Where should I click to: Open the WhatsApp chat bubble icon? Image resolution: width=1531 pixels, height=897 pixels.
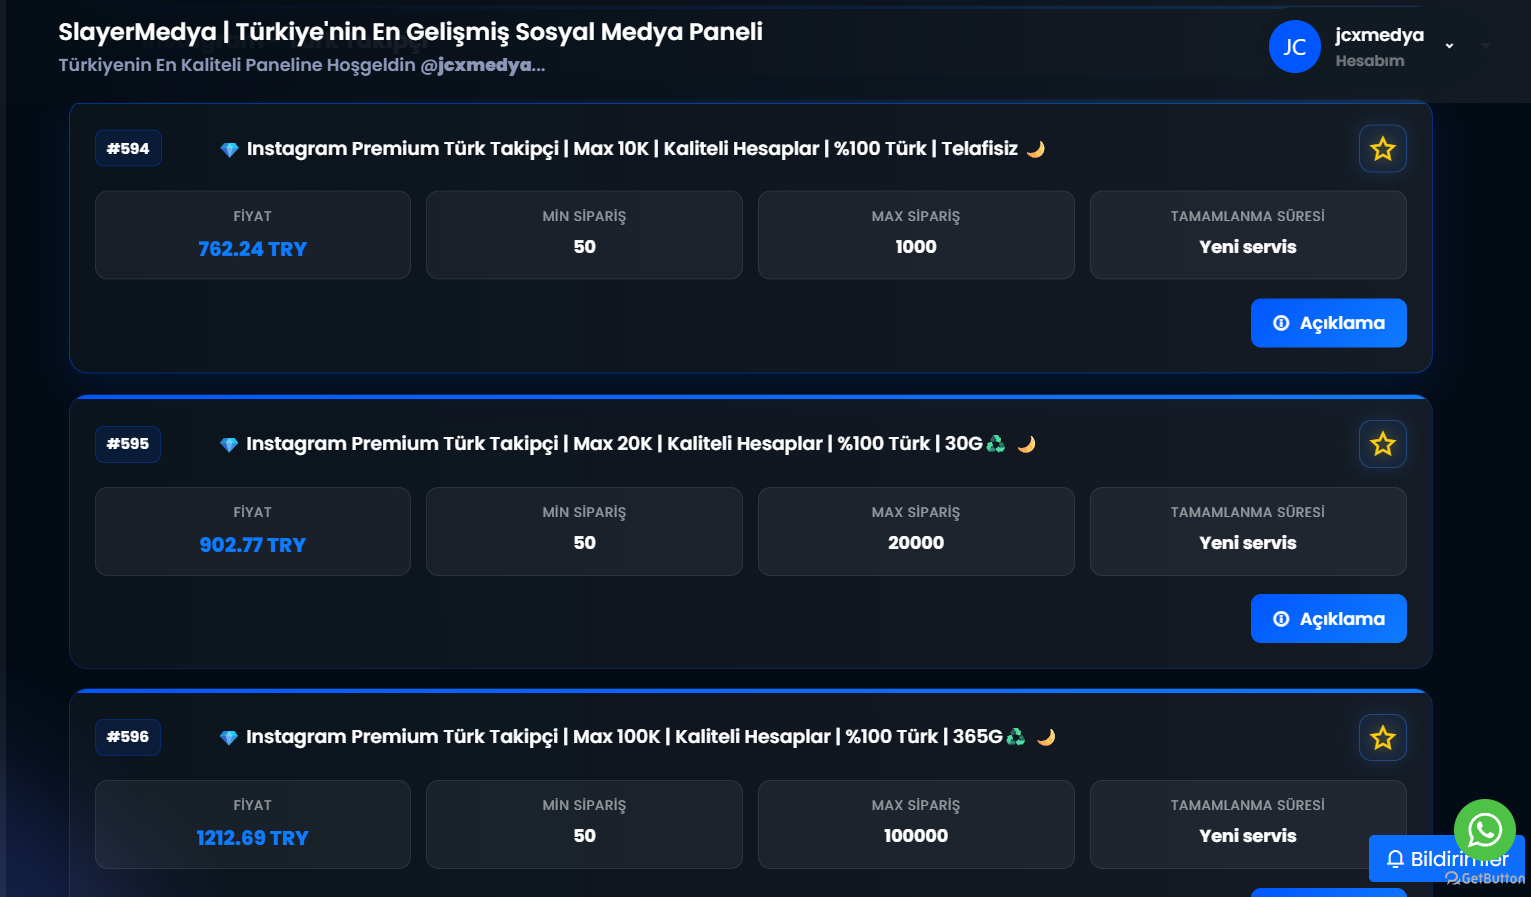tap(1484, 830)
